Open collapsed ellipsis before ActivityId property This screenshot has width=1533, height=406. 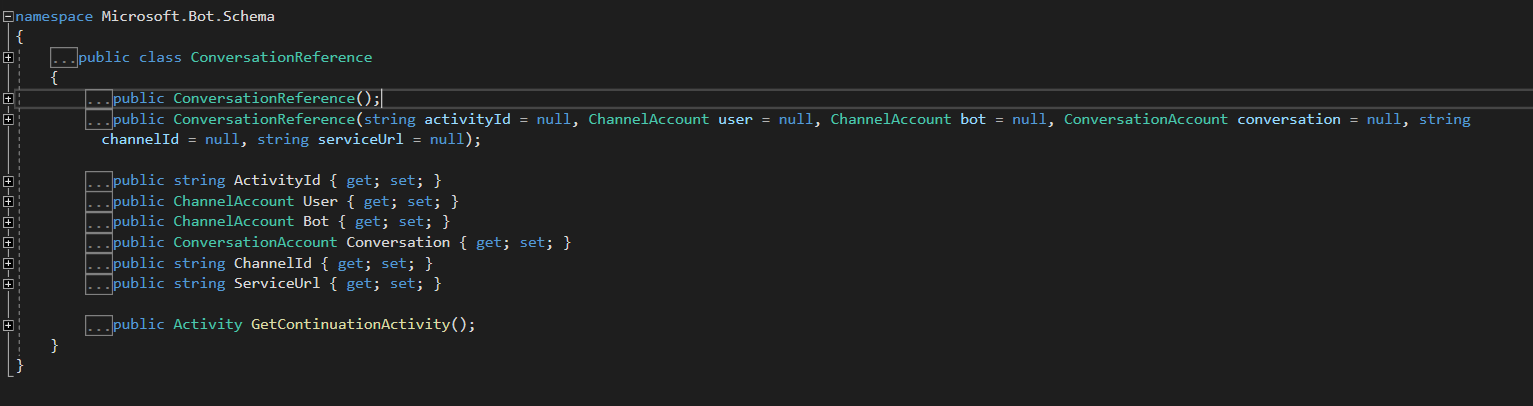tap(99, 181)
